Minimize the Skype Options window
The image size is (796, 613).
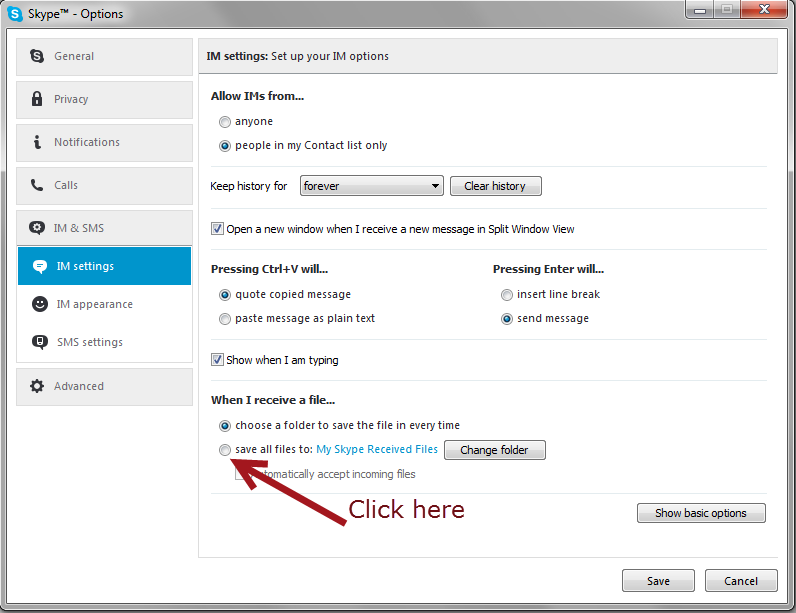tap(700, 9)
